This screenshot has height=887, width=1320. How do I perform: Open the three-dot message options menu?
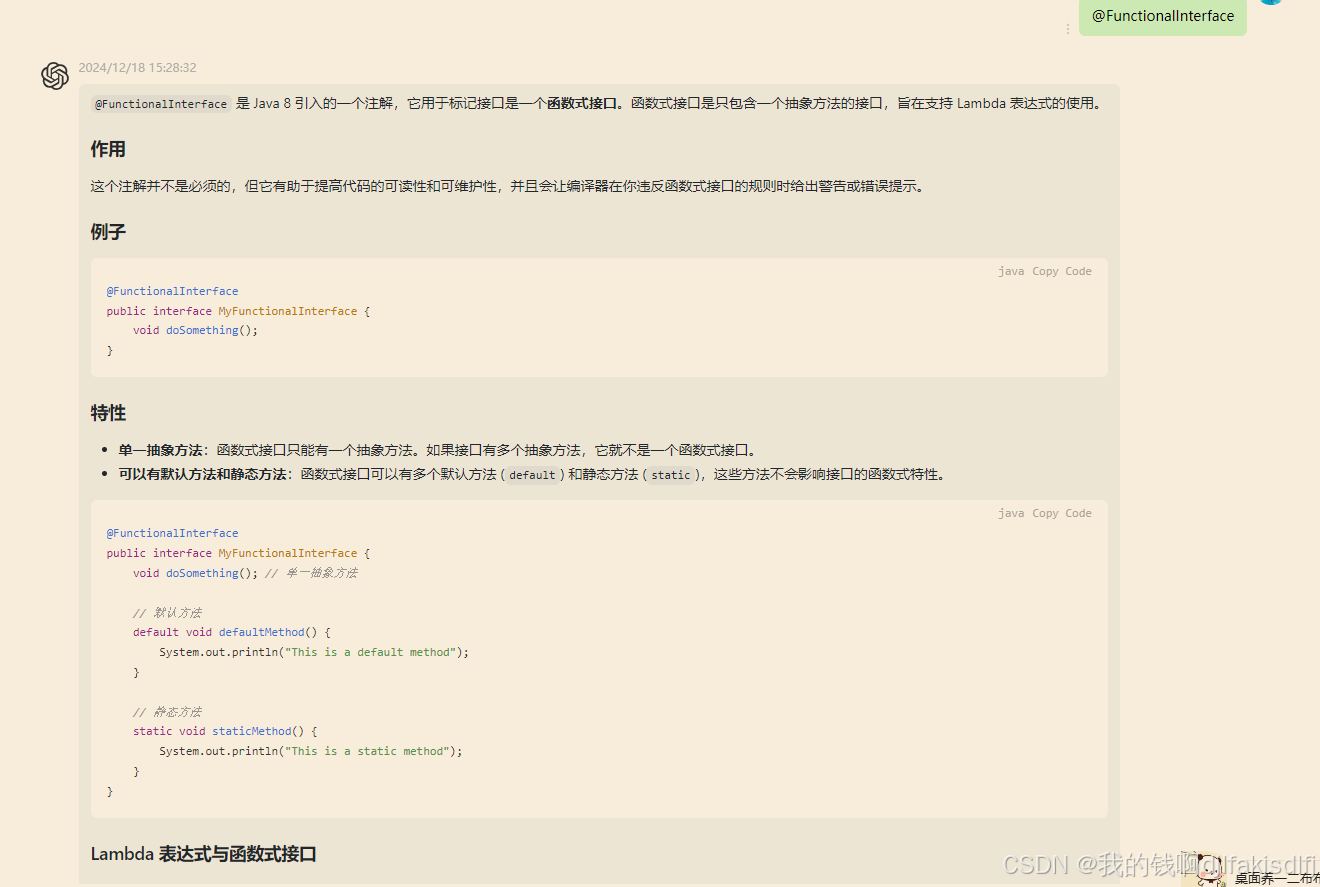click(x=1068, y=30)
